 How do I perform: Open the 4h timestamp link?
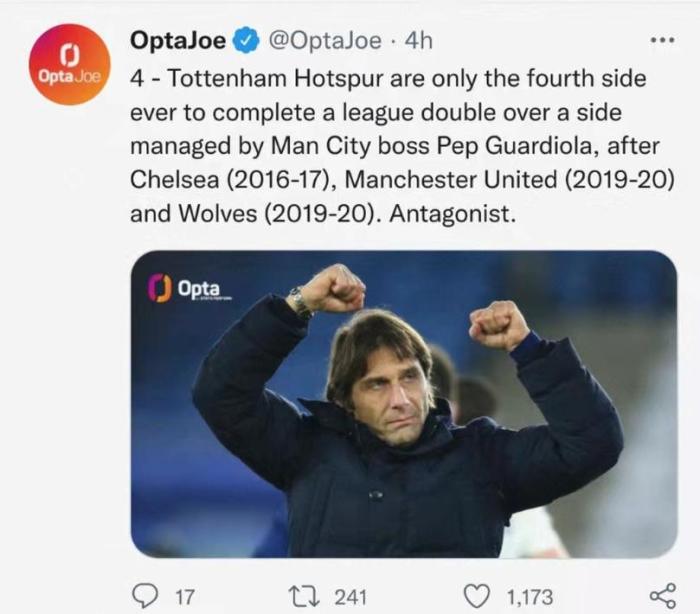pyautogui.click(x=420, y=41)
